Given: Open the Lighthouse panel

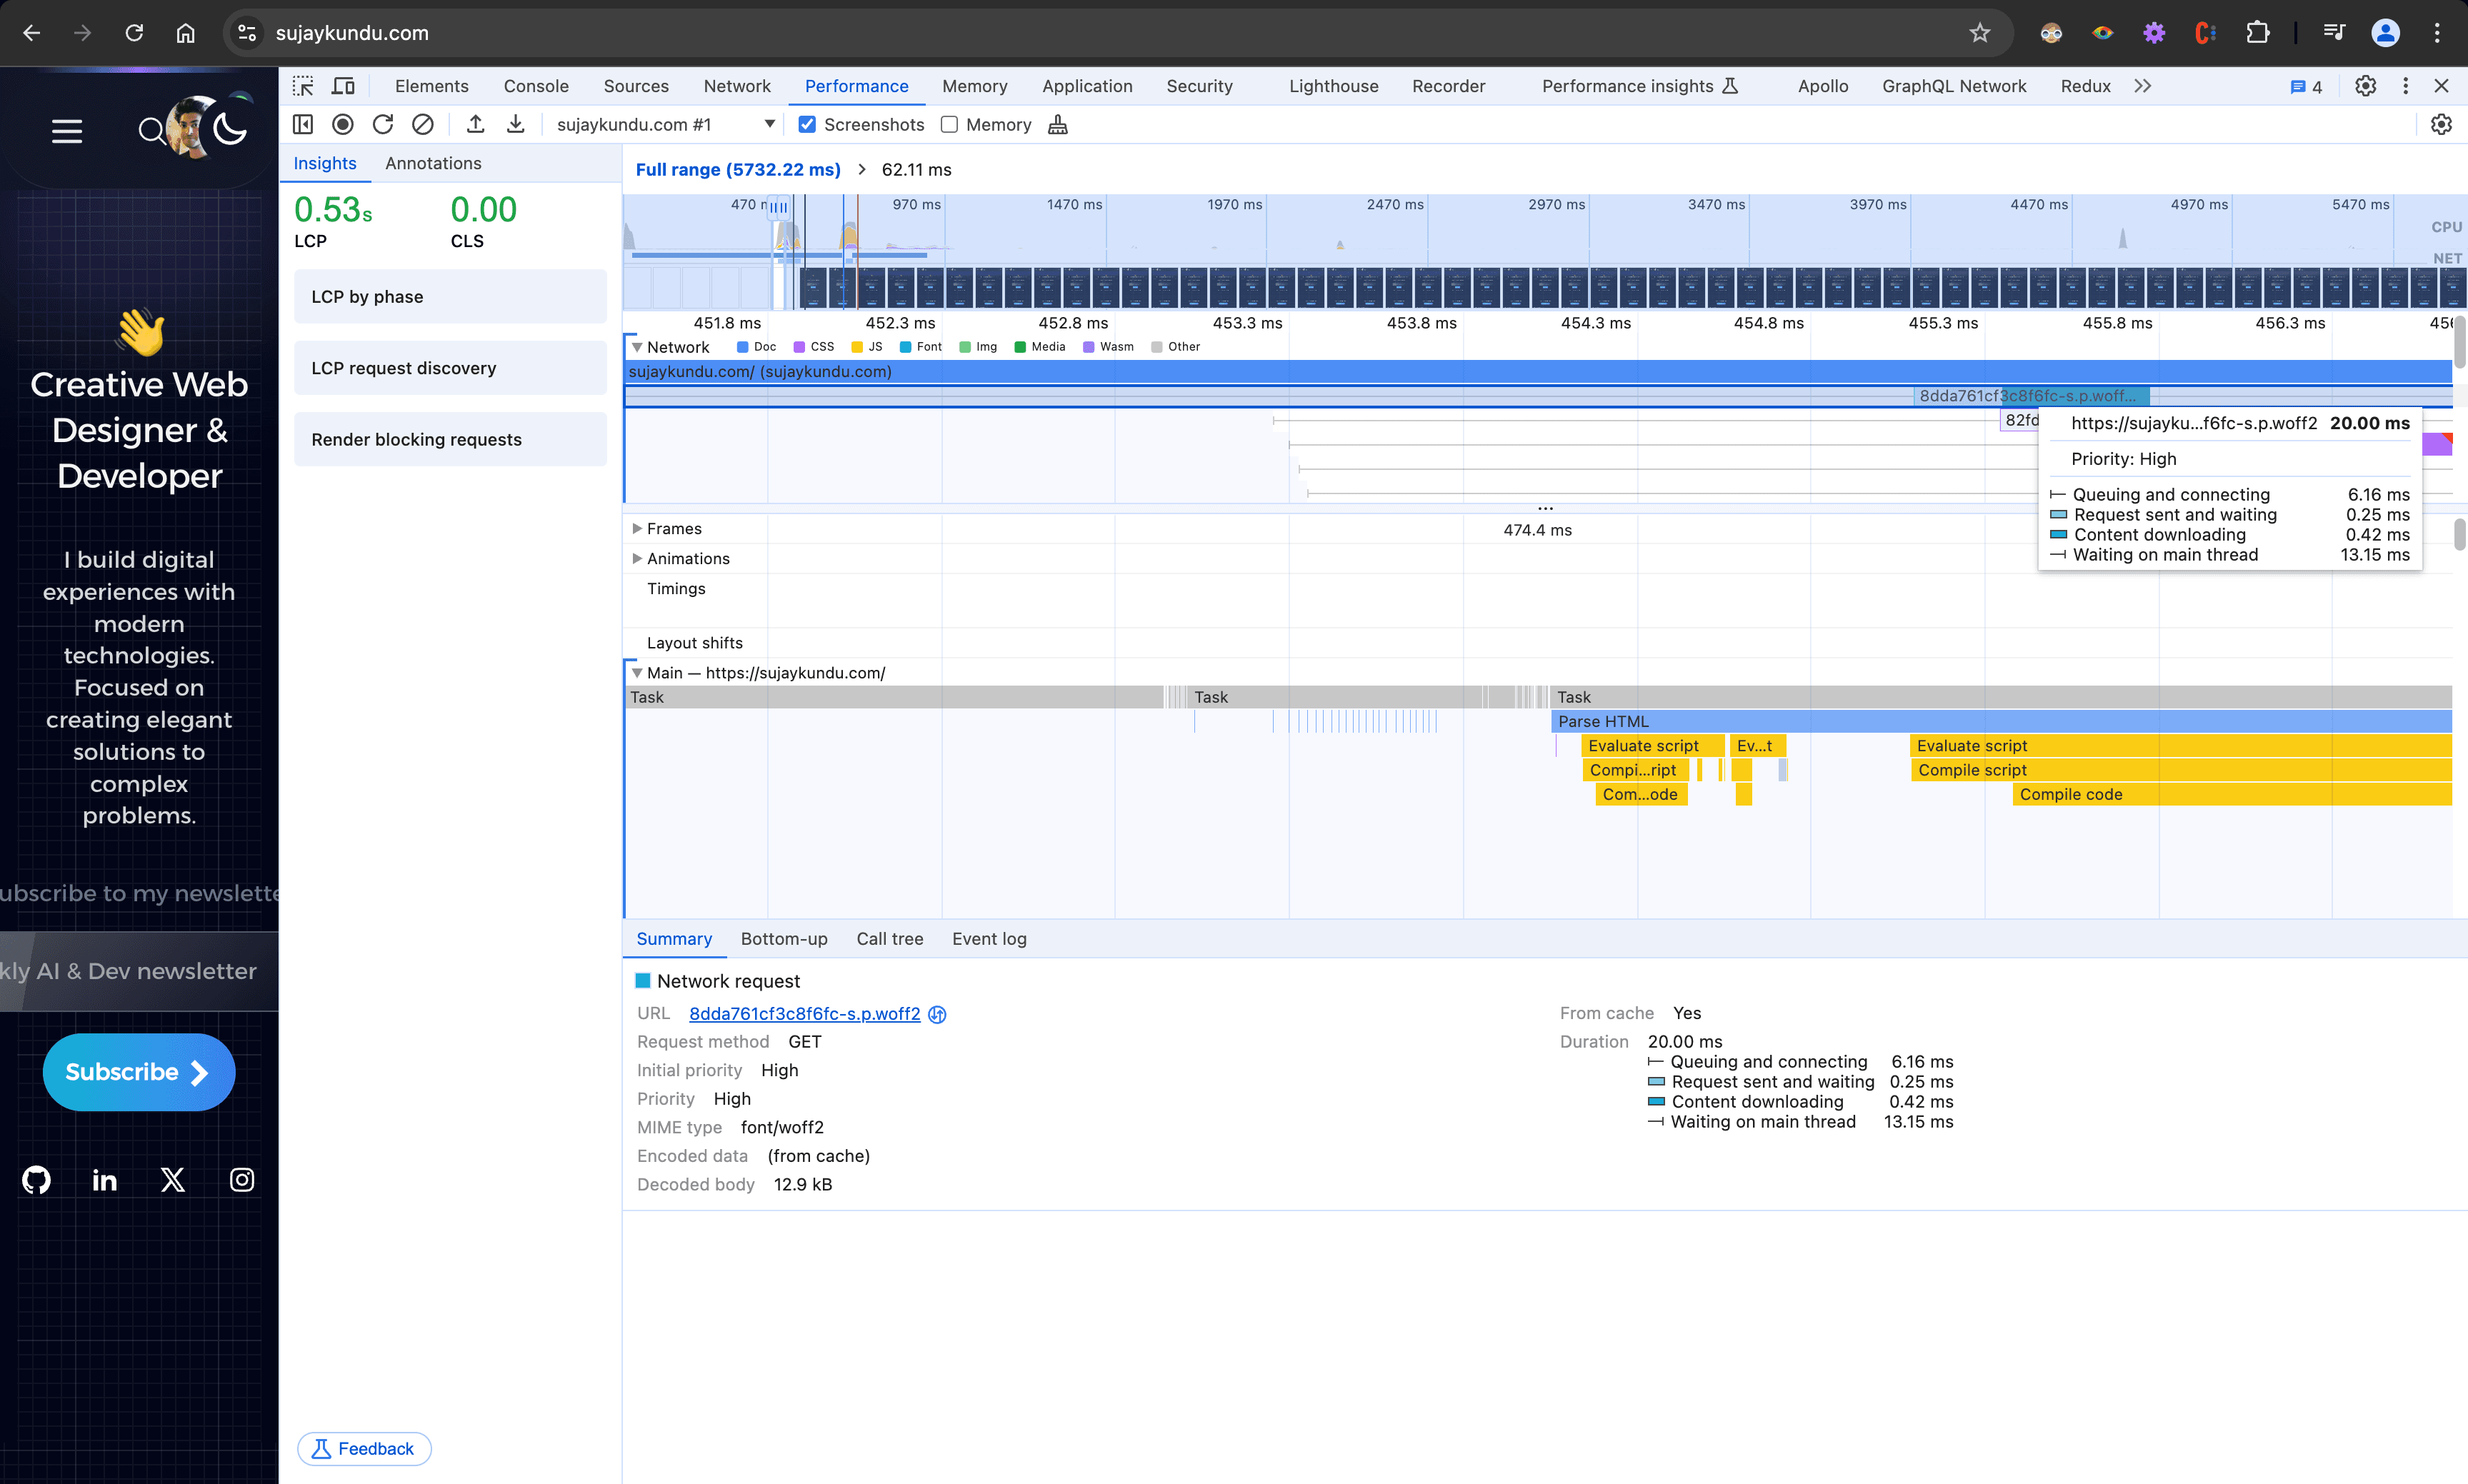Looking at the screenshot, I should (1333, 86).
